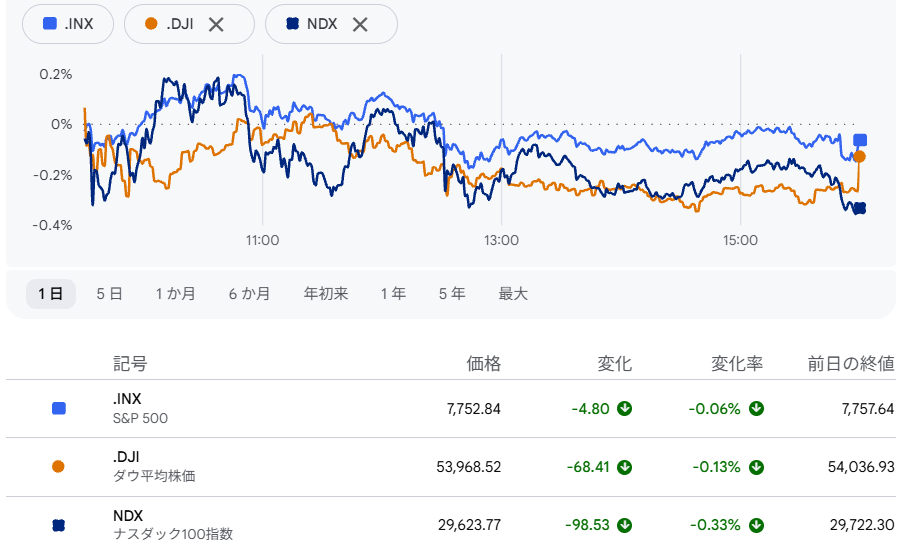
Task: Click the blue square icon in .INX row
Action: tap(59, 408)
